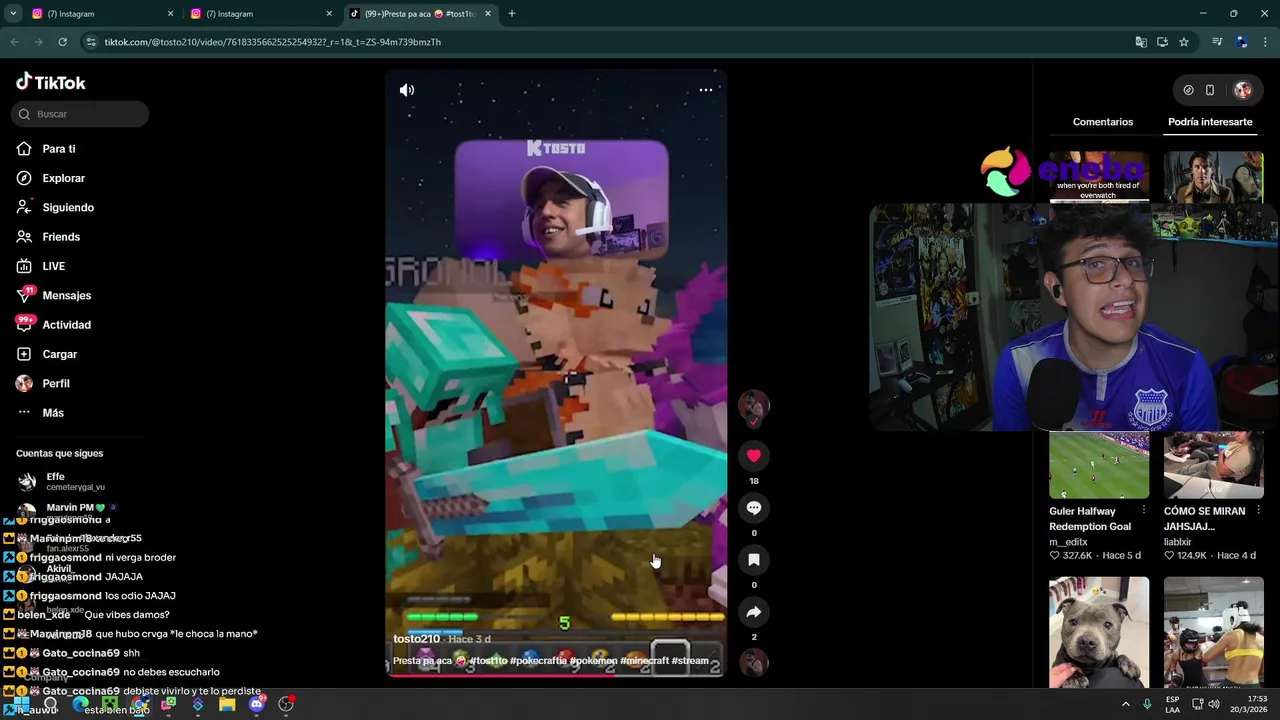Click the translate page icon
Screen dimensions: 1280x720
pos(1141,42)
